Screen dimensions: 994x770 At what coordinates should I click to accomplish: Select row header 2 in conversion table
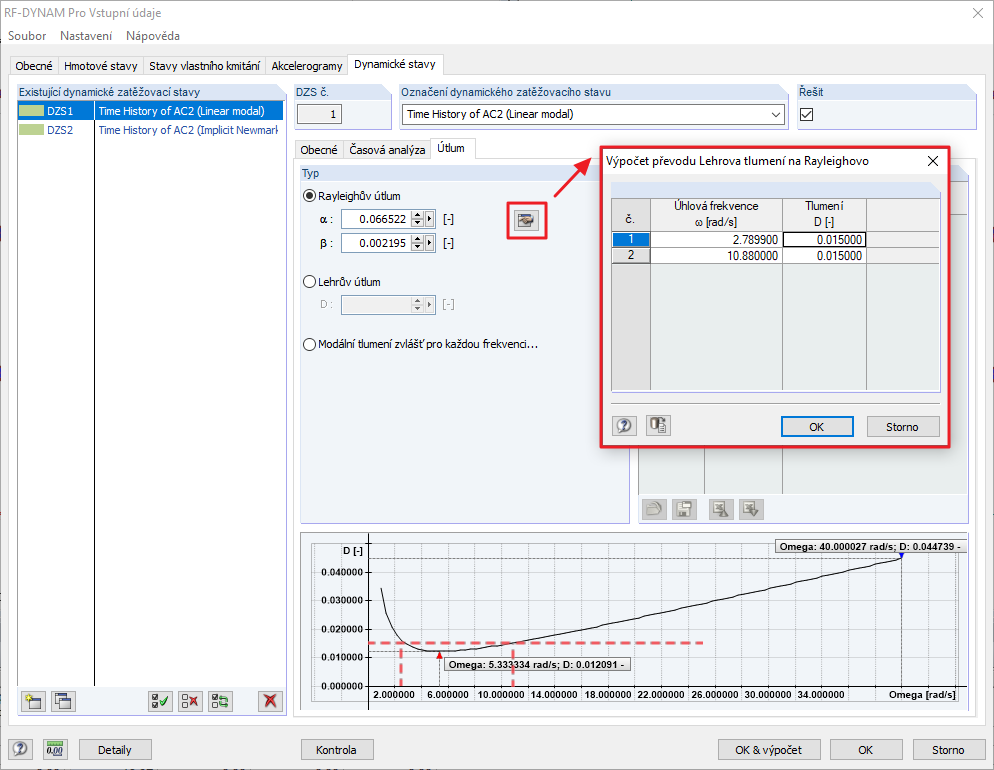pyautogui.click(x=631, y=255)
